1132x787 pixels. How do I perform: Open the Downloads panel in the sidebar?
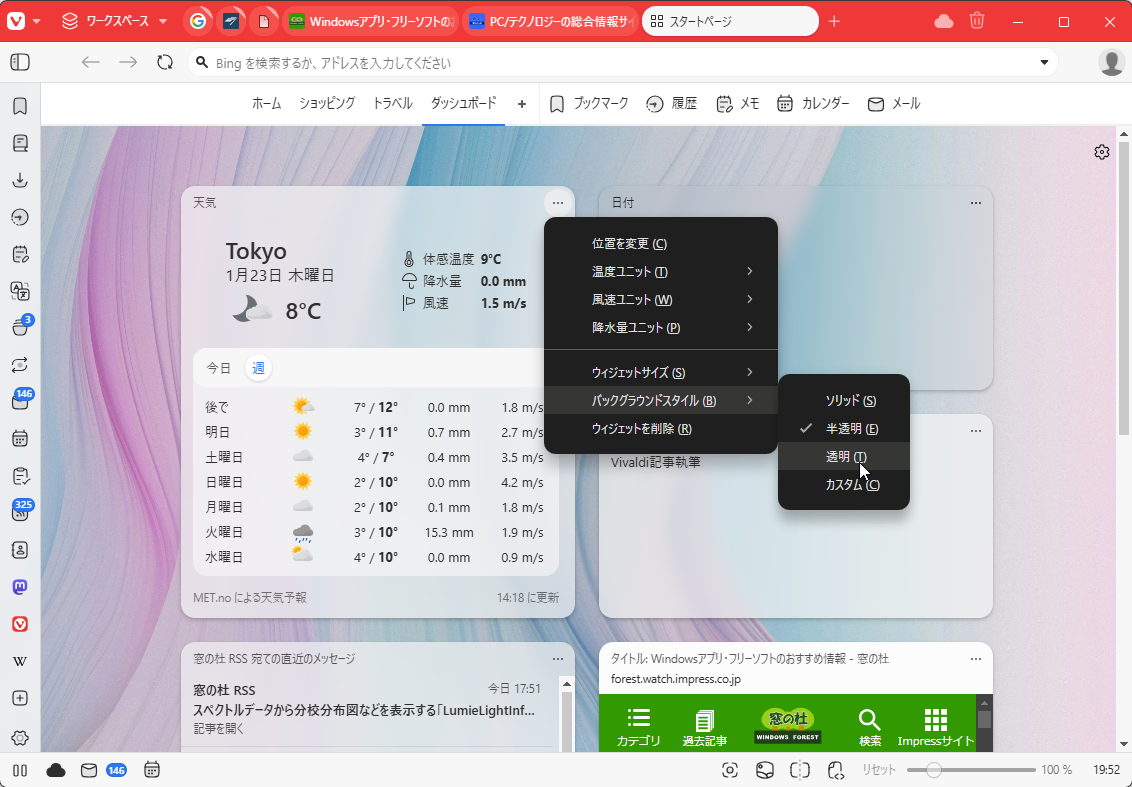pyautogui.click(x=19, y=180)
